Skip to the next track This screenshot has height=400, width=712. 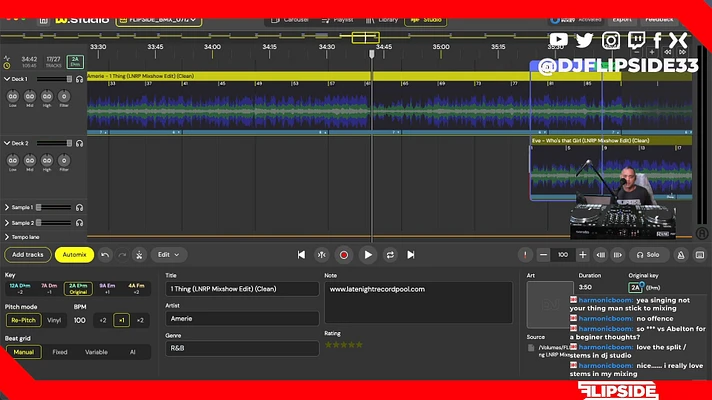coord(410,255)
